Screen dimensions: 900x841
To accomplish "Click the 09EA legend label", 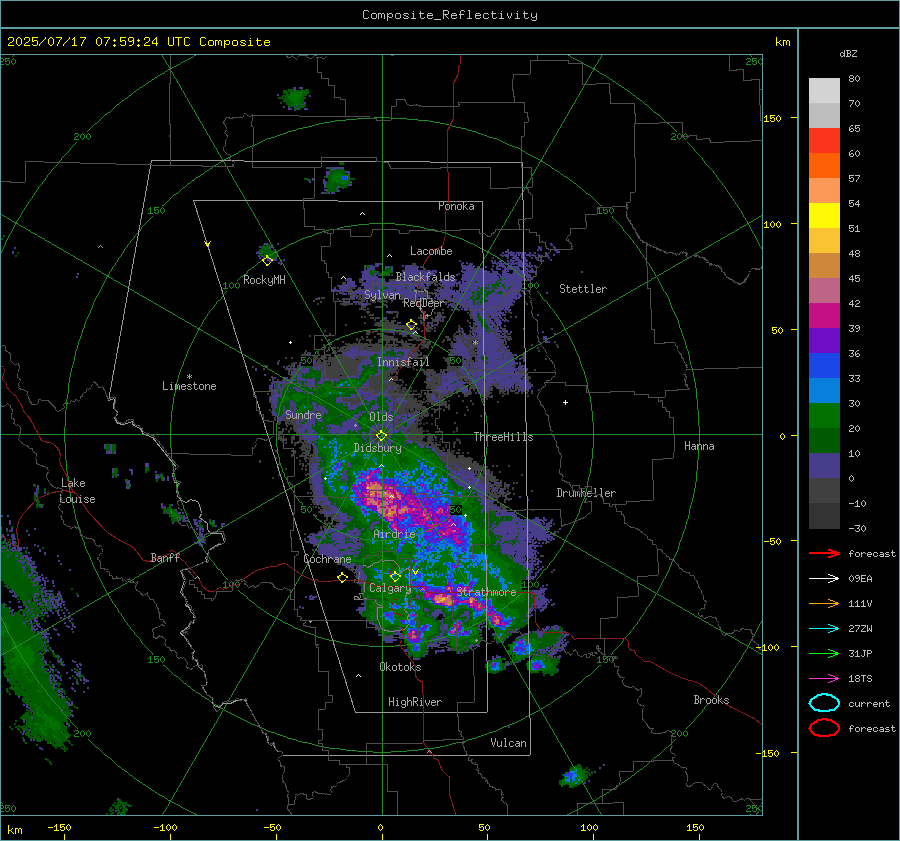I will pos(860,579).
